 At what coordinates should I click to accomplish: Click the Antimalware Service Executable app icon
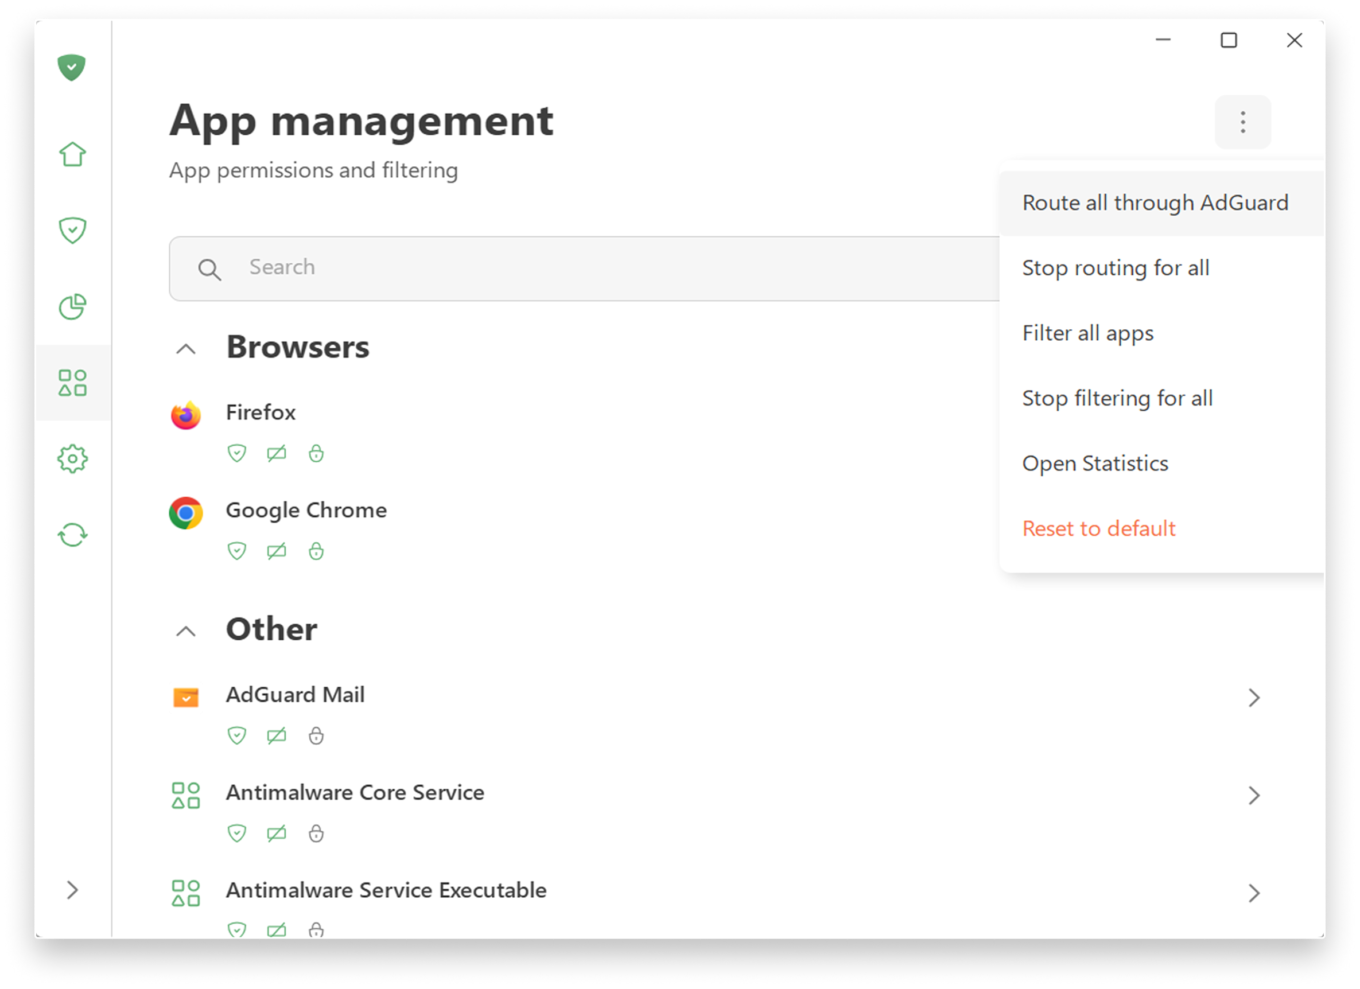[186, 893]
